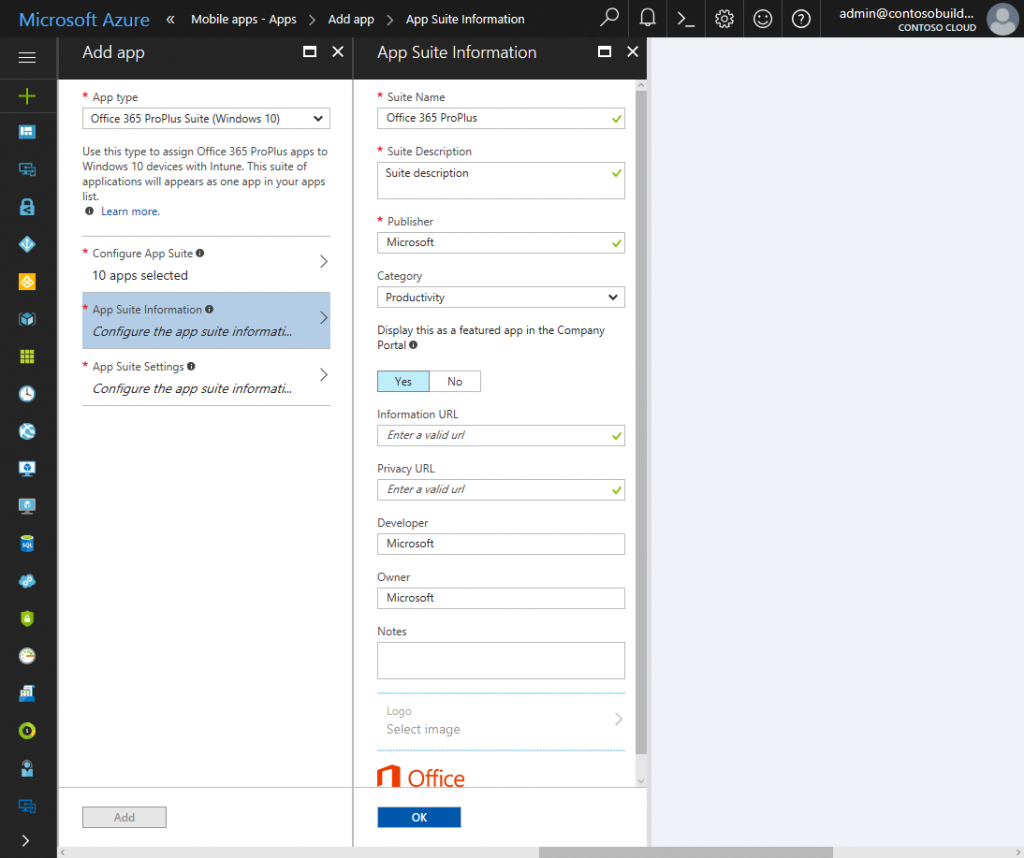Open the green Security shield icon
This screenshot has width=1024, height=858.
point(27,618)
